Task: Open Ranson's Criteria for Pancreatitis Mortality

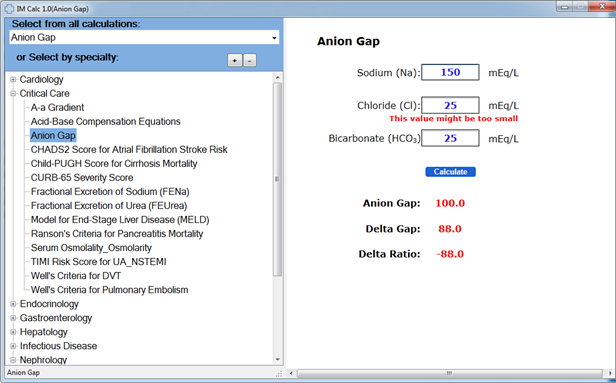Action: click(117, 234)
